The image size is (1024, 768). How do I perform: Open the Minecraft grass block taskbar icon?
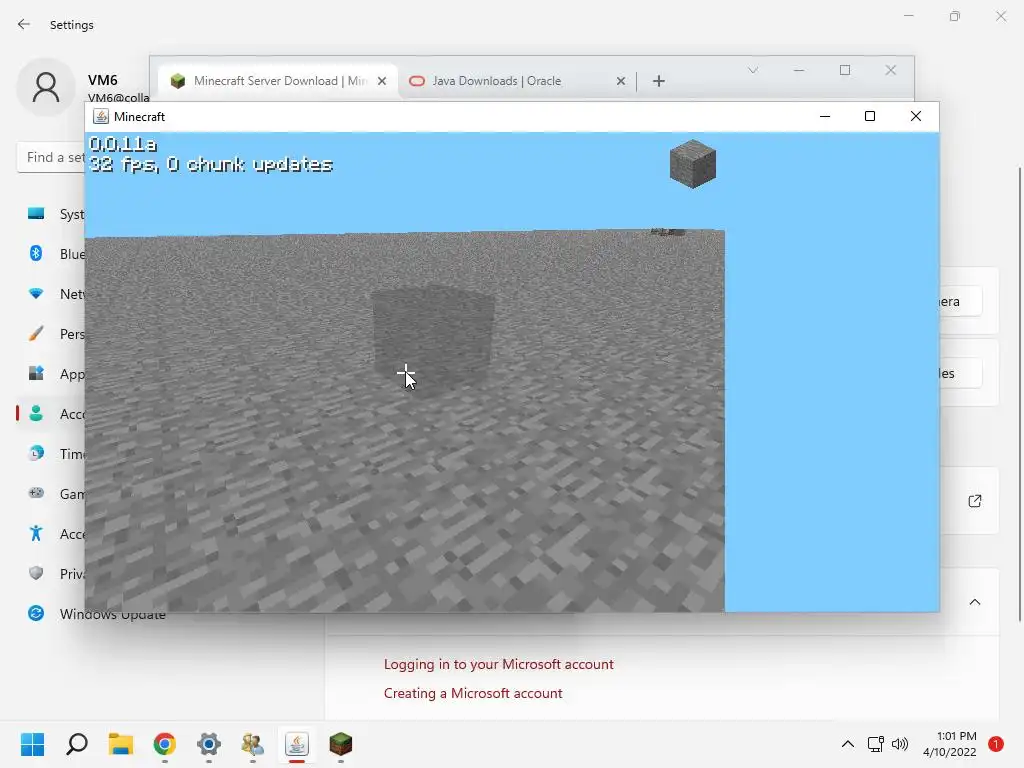click(x=341, y=744)
